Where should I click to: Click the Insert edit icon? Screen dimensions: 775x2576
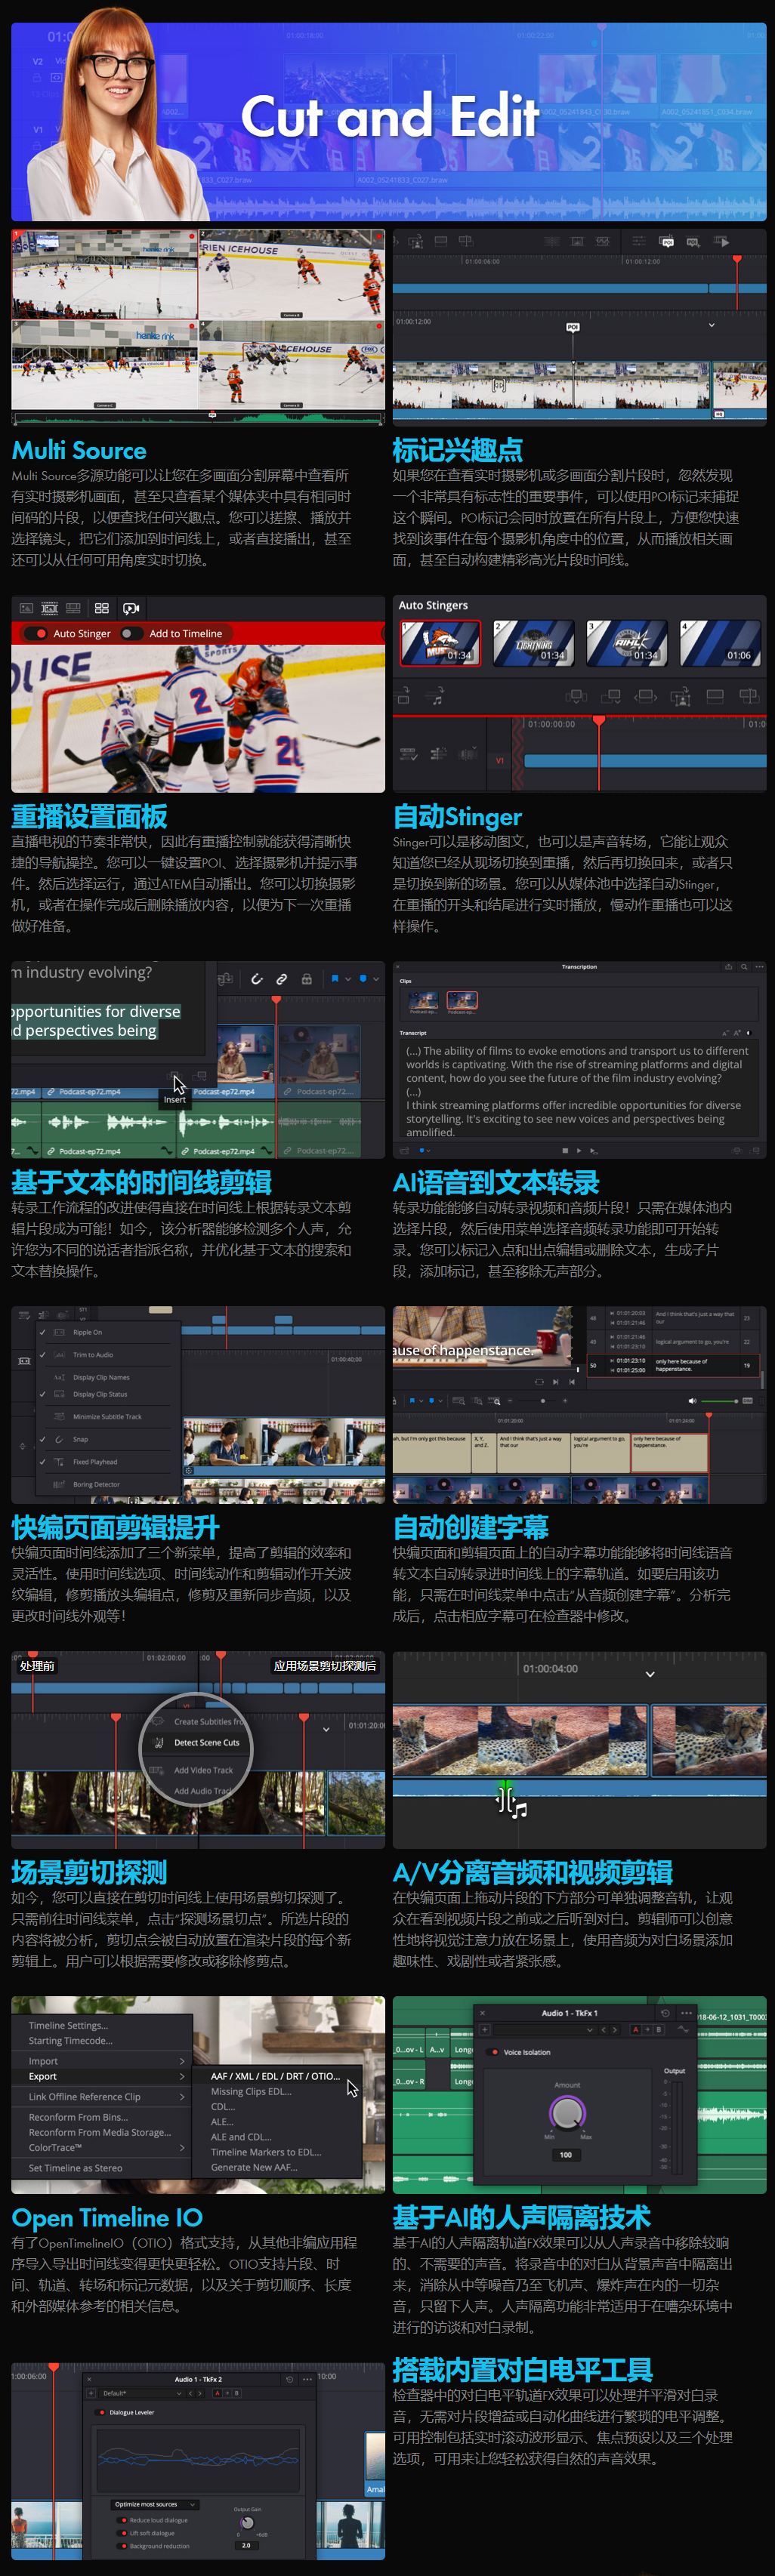[x=174, y=1075]
